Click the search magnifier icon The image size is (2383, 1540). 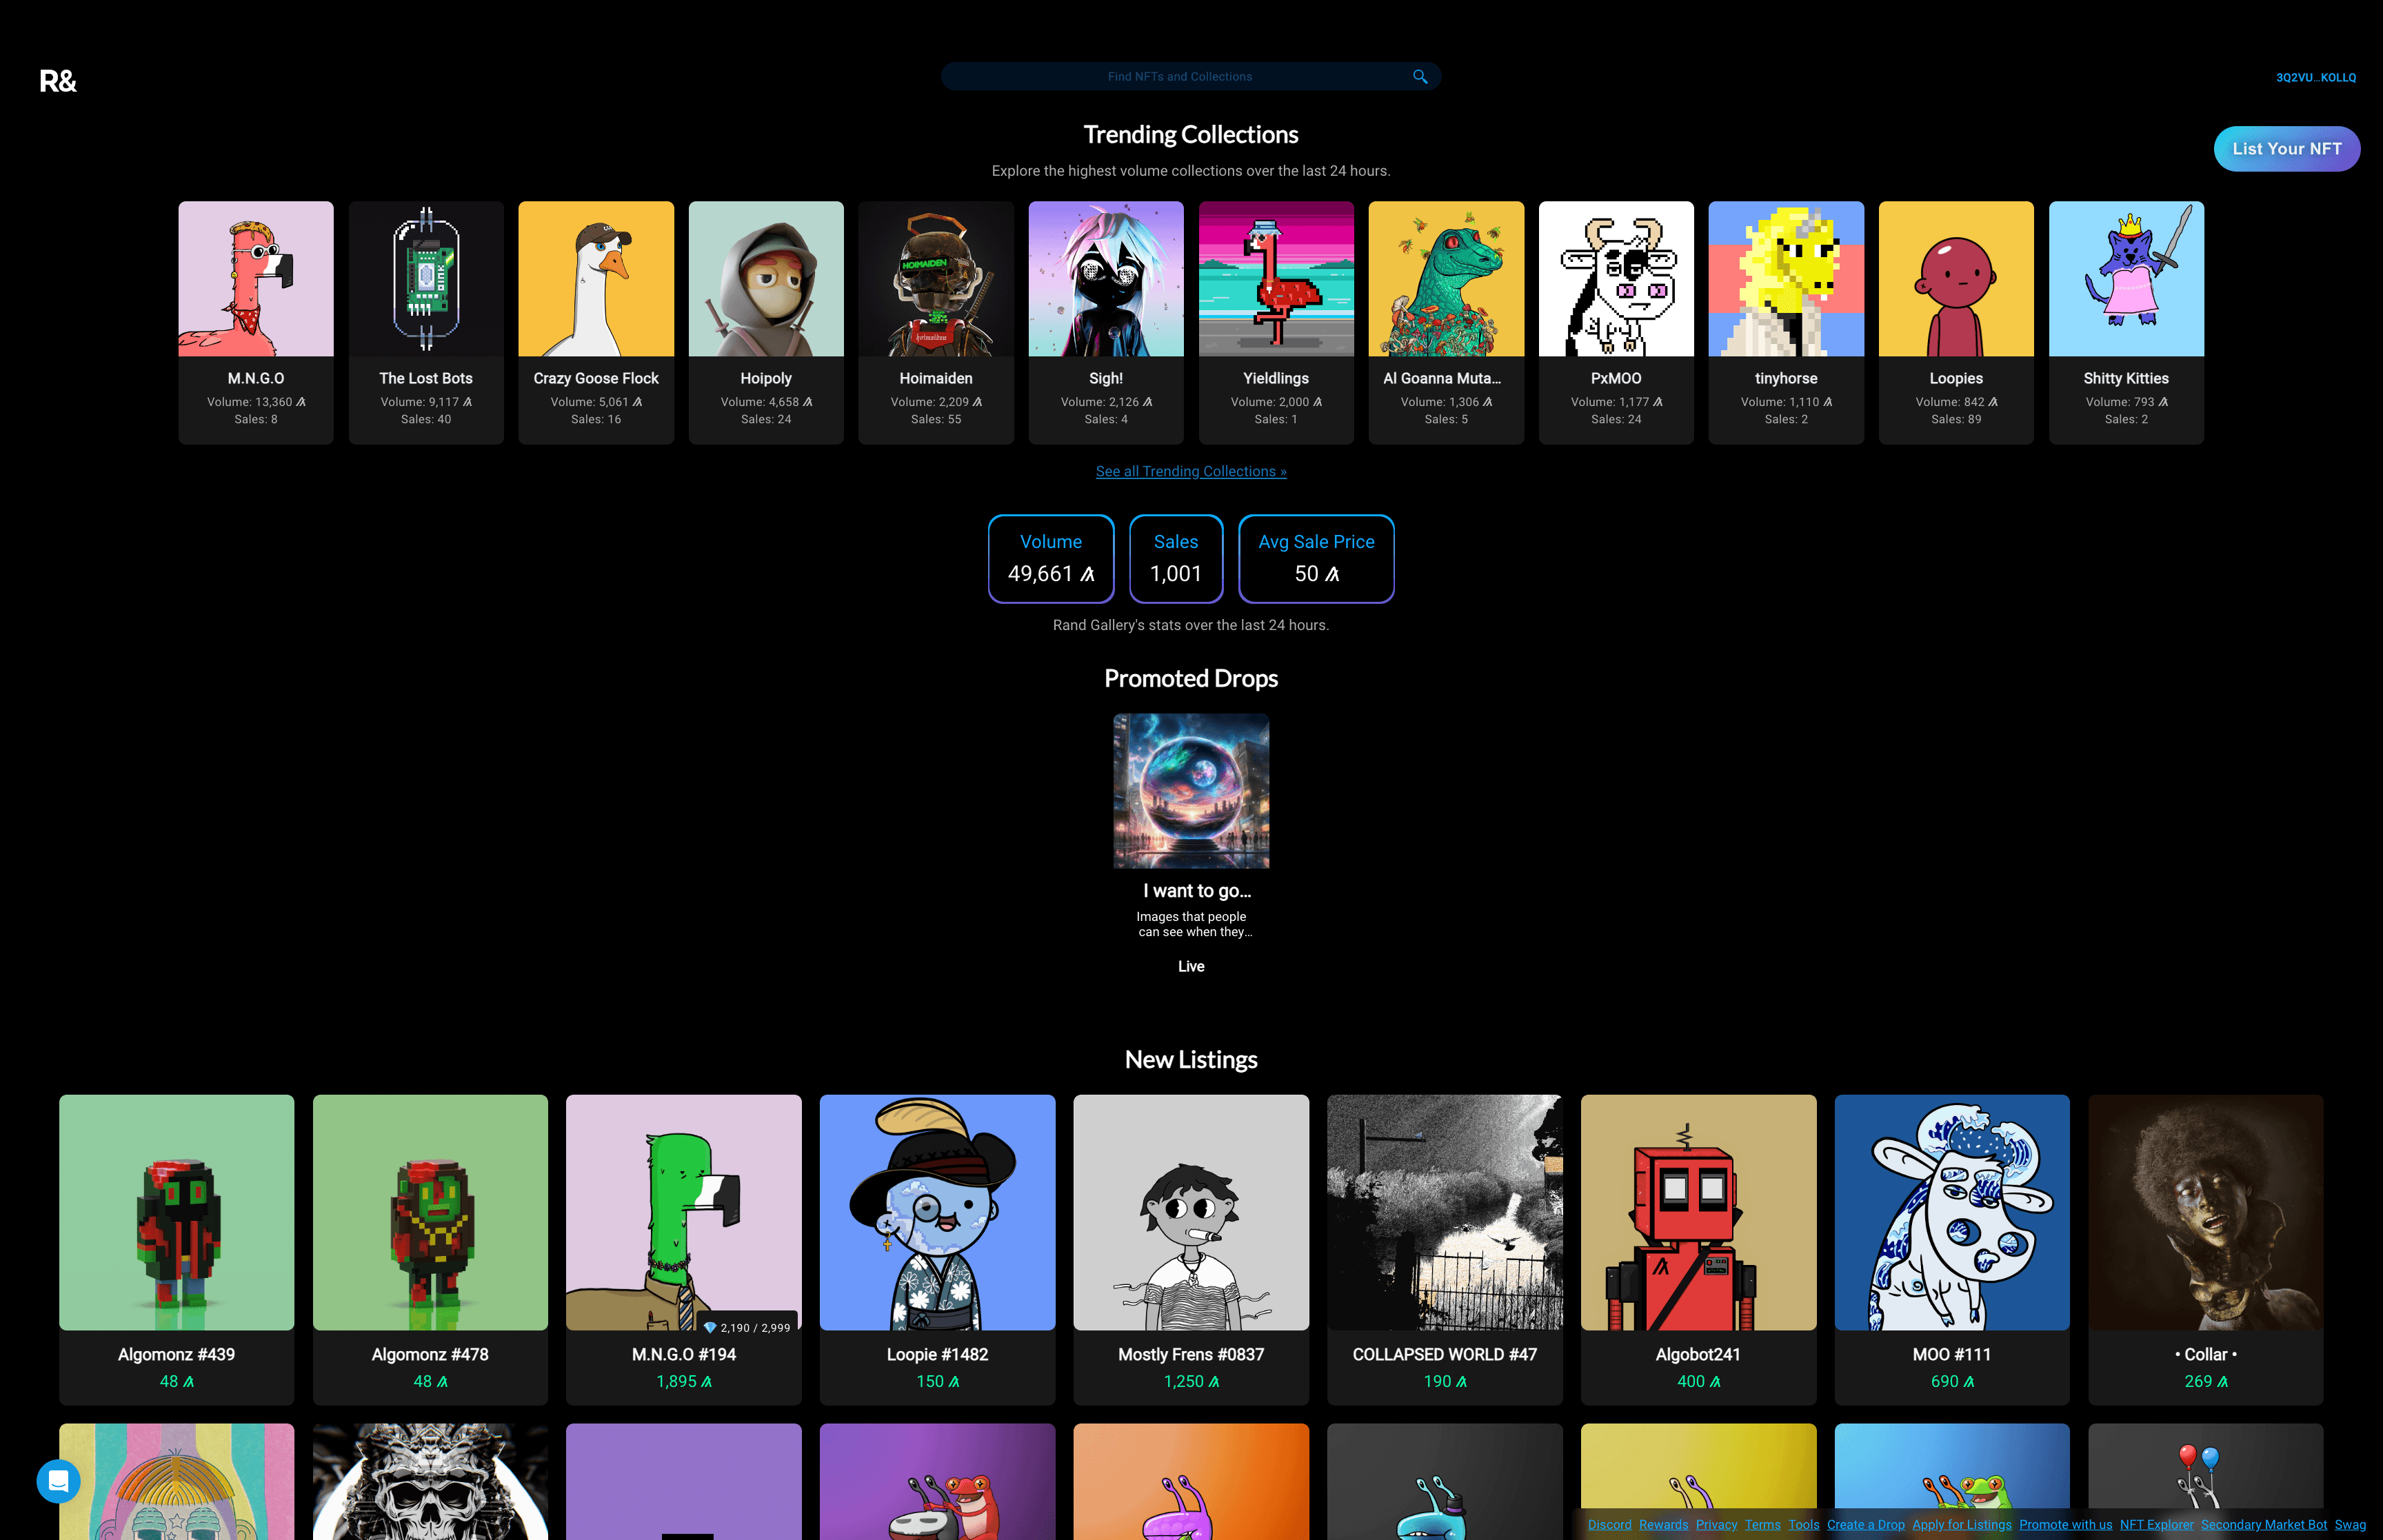(x=1419, y=77)
